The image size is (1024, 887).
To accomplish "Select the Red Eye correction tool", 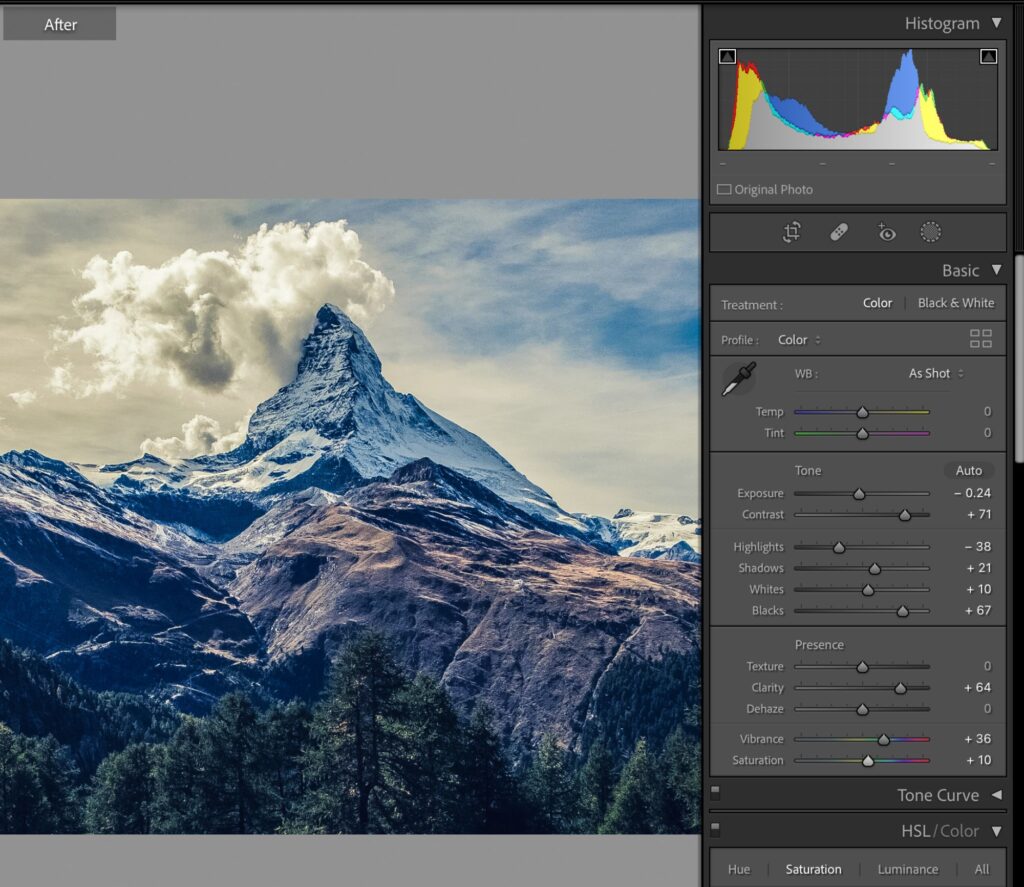I will point(886,232).
